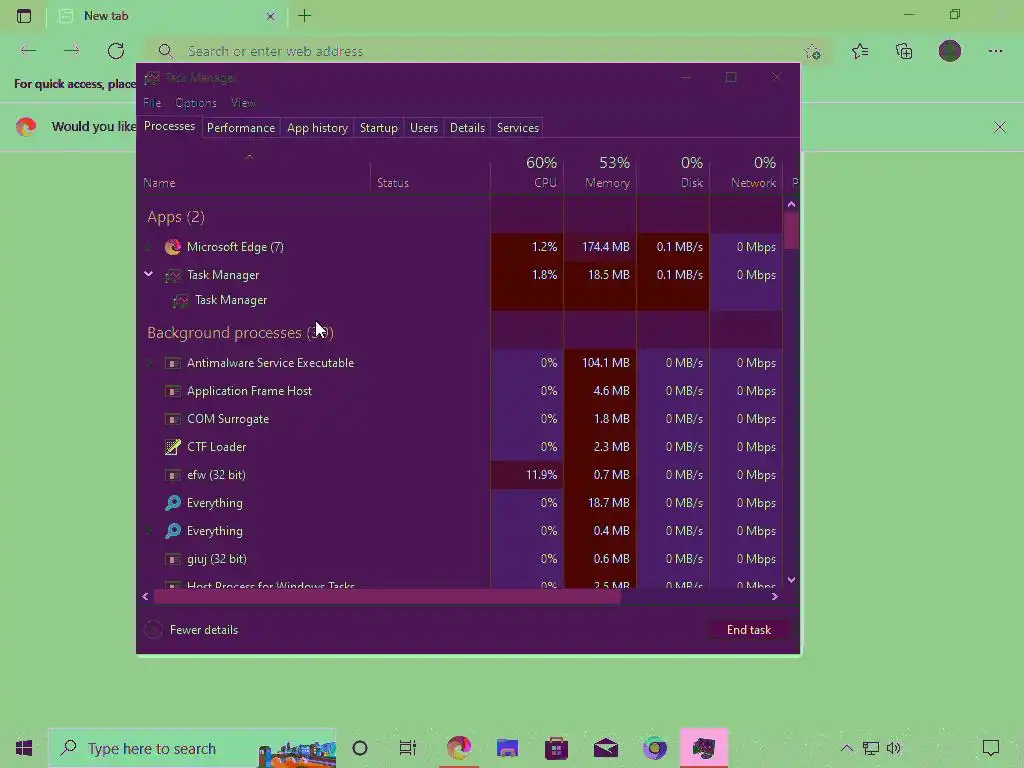Click the COM Surrogate process icon

coord(172,419)
